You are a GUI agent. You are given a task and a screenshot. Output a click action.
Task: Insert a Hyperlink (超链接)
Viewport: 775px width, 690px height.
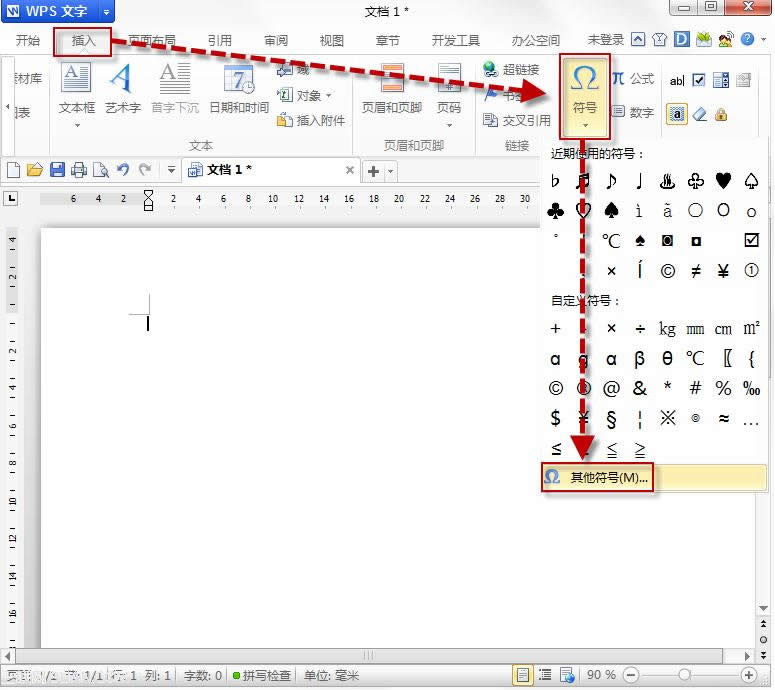pos(512,70)
